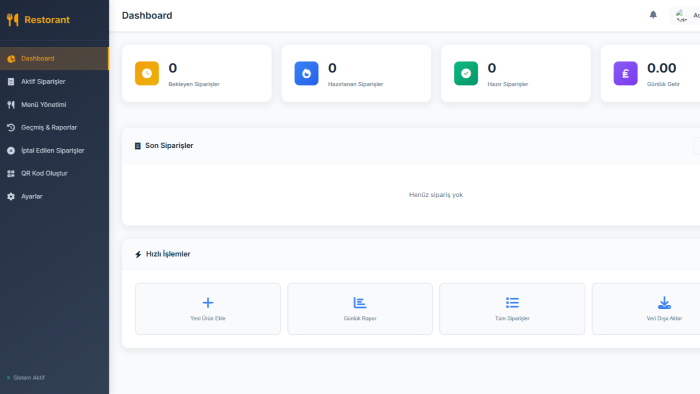Click the İptal Edilen Siparişler cancel icon
This screenshot has width=700, height=394.
pos(11,150)
